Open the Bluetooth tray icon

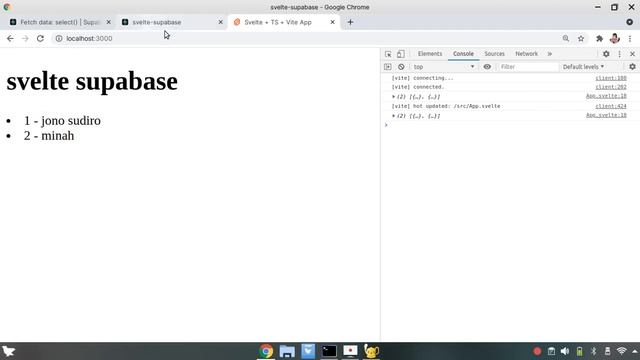click(593, 351)
